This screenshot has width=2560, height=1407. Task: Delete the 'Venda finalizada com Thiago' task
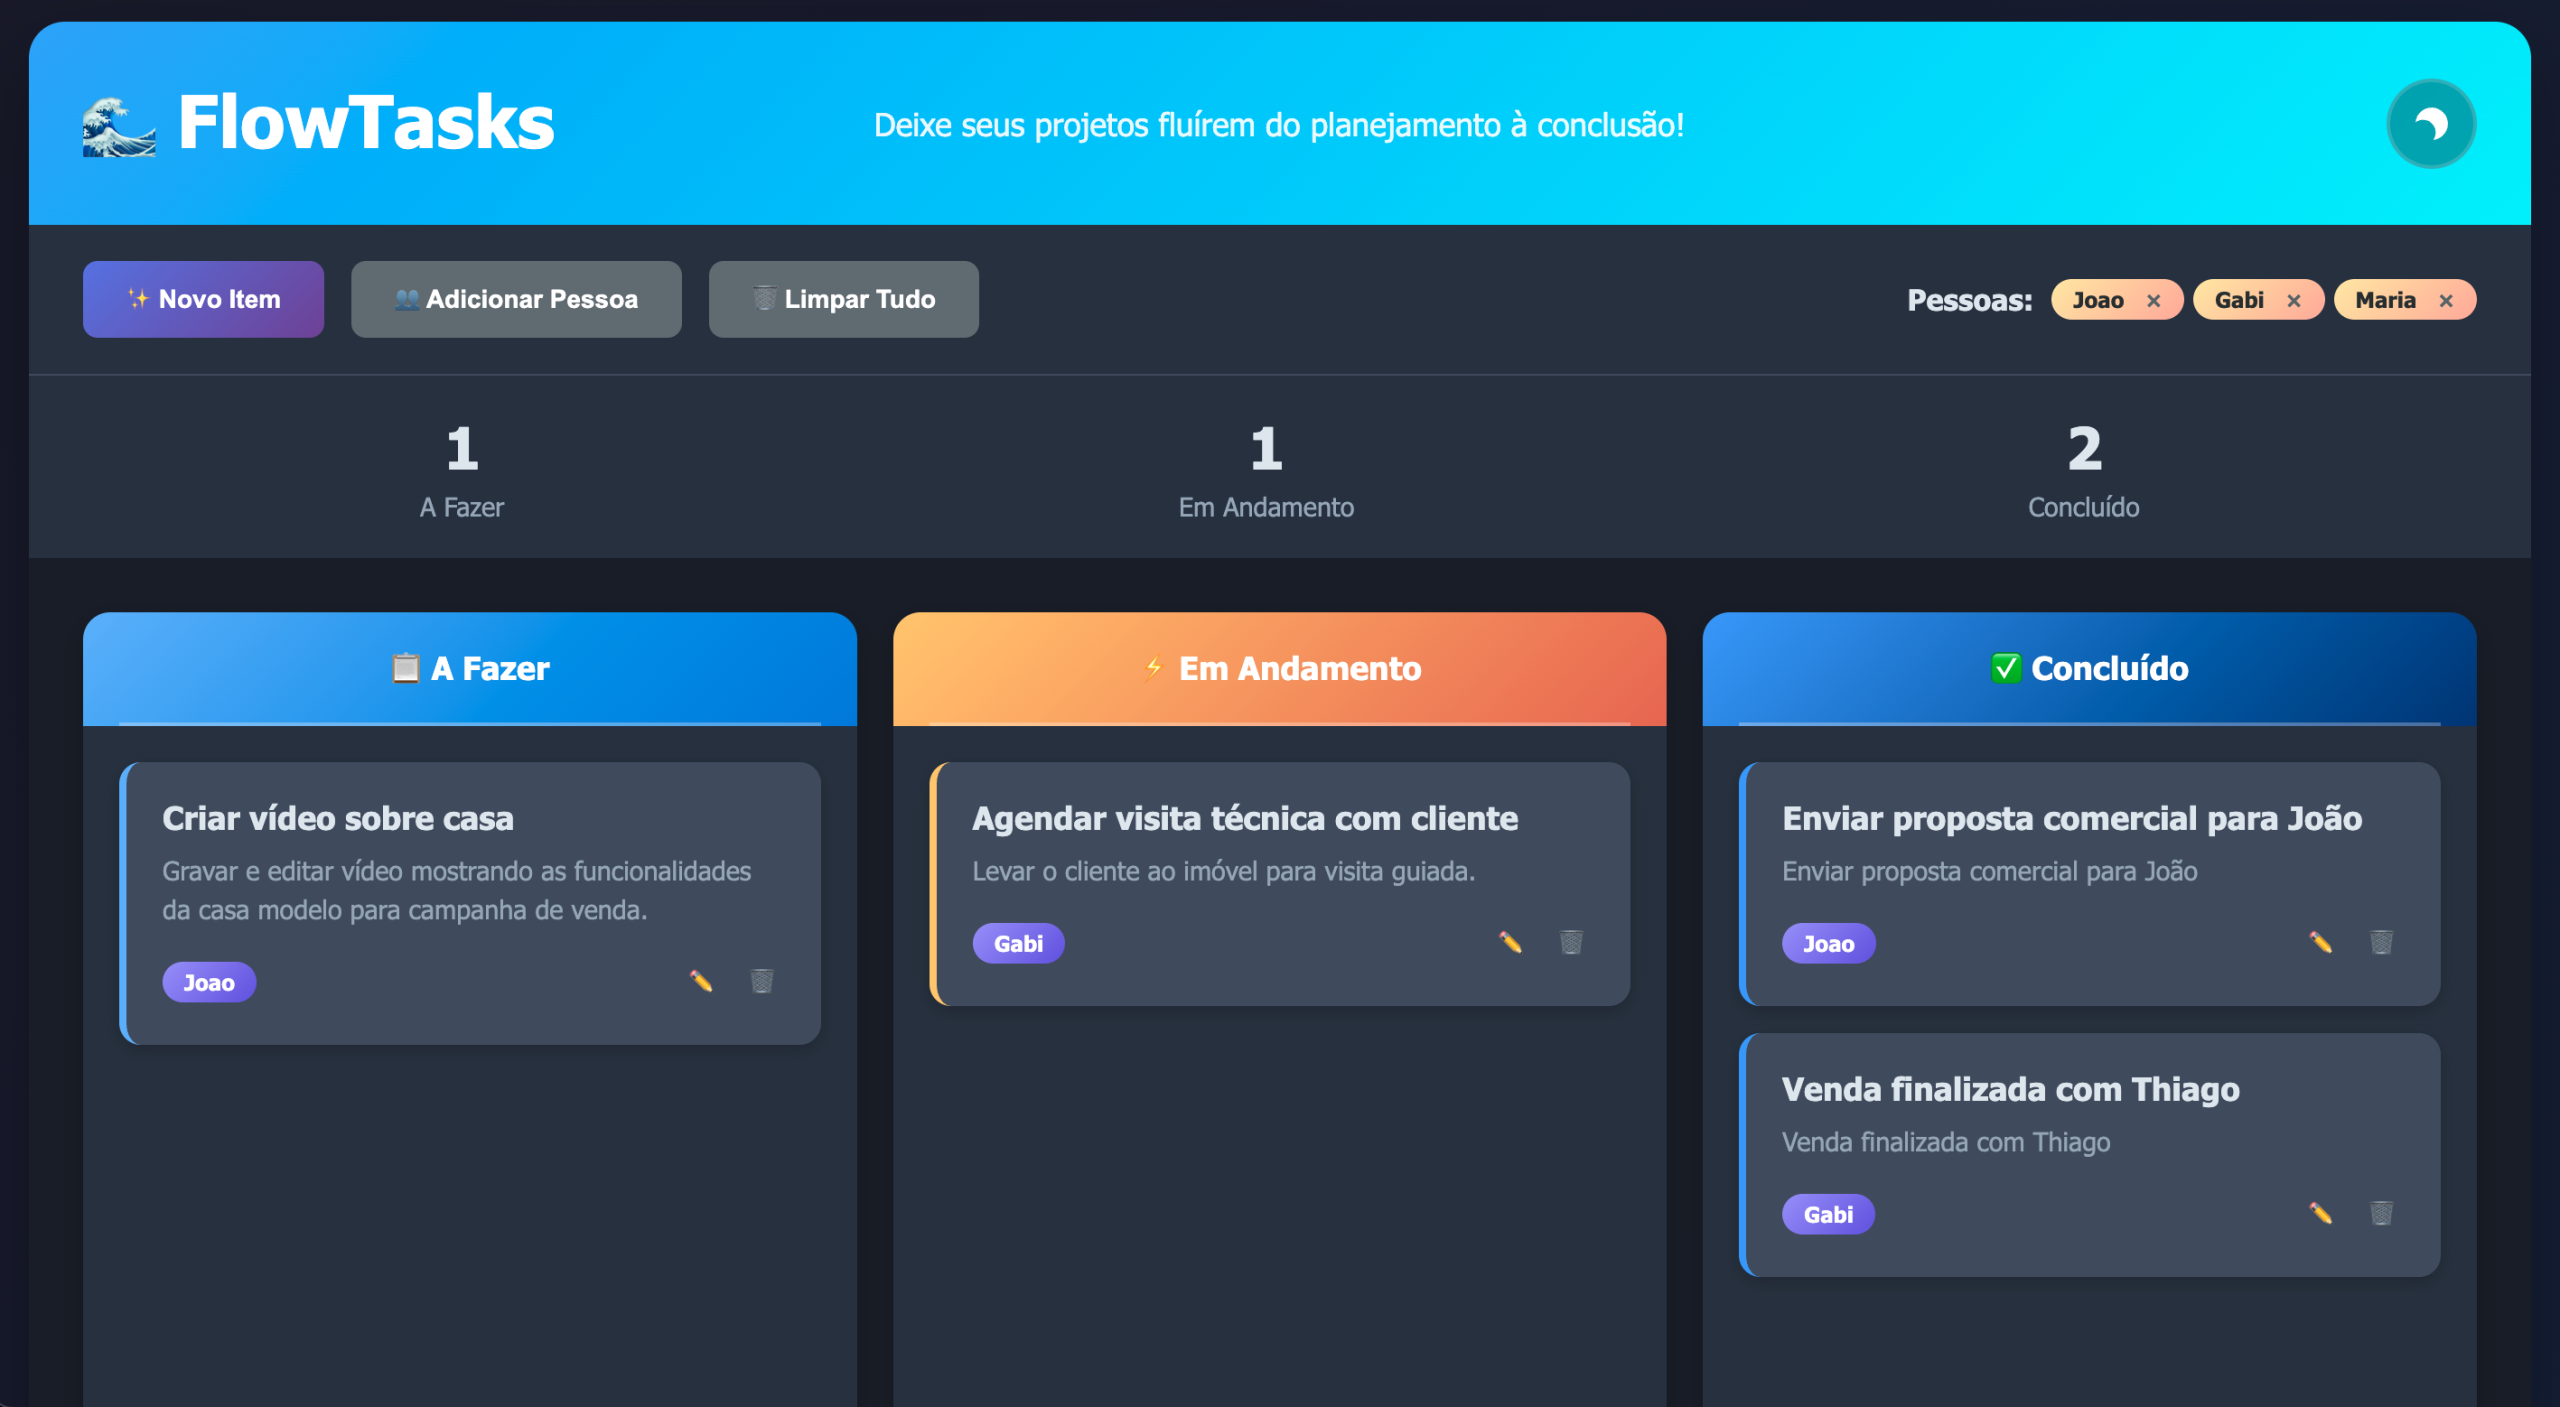click(x=2380, y=1213)
